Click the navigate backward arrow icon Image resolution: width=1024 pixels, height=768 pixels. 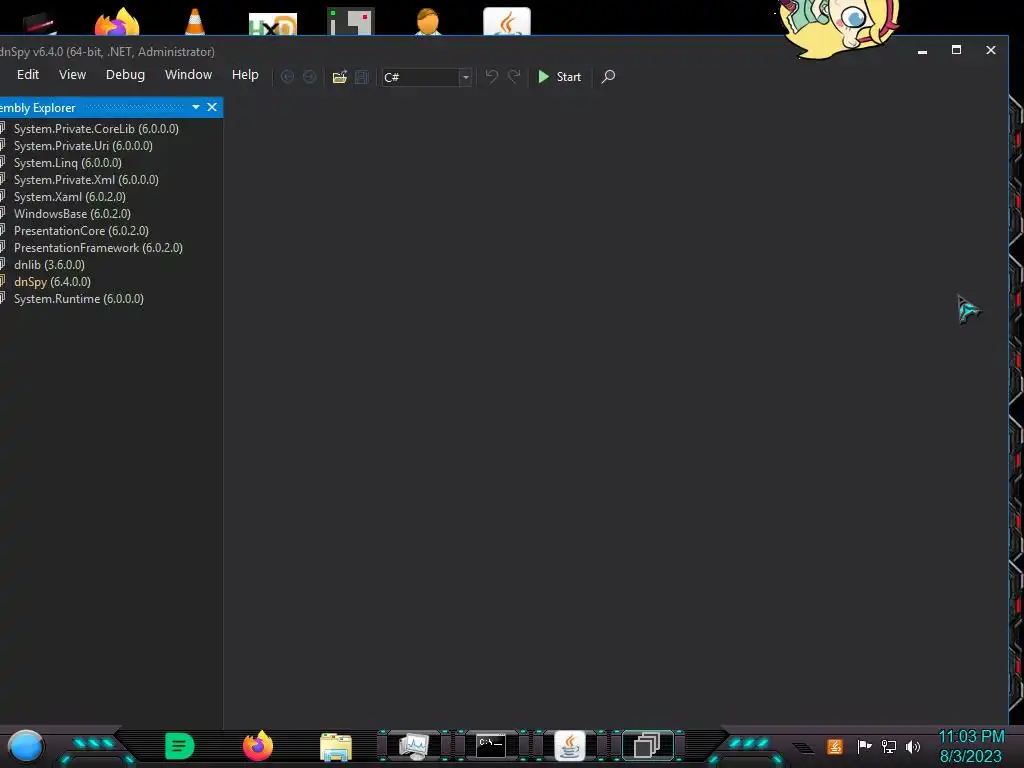pyautogui.click(x=287, y=77)
